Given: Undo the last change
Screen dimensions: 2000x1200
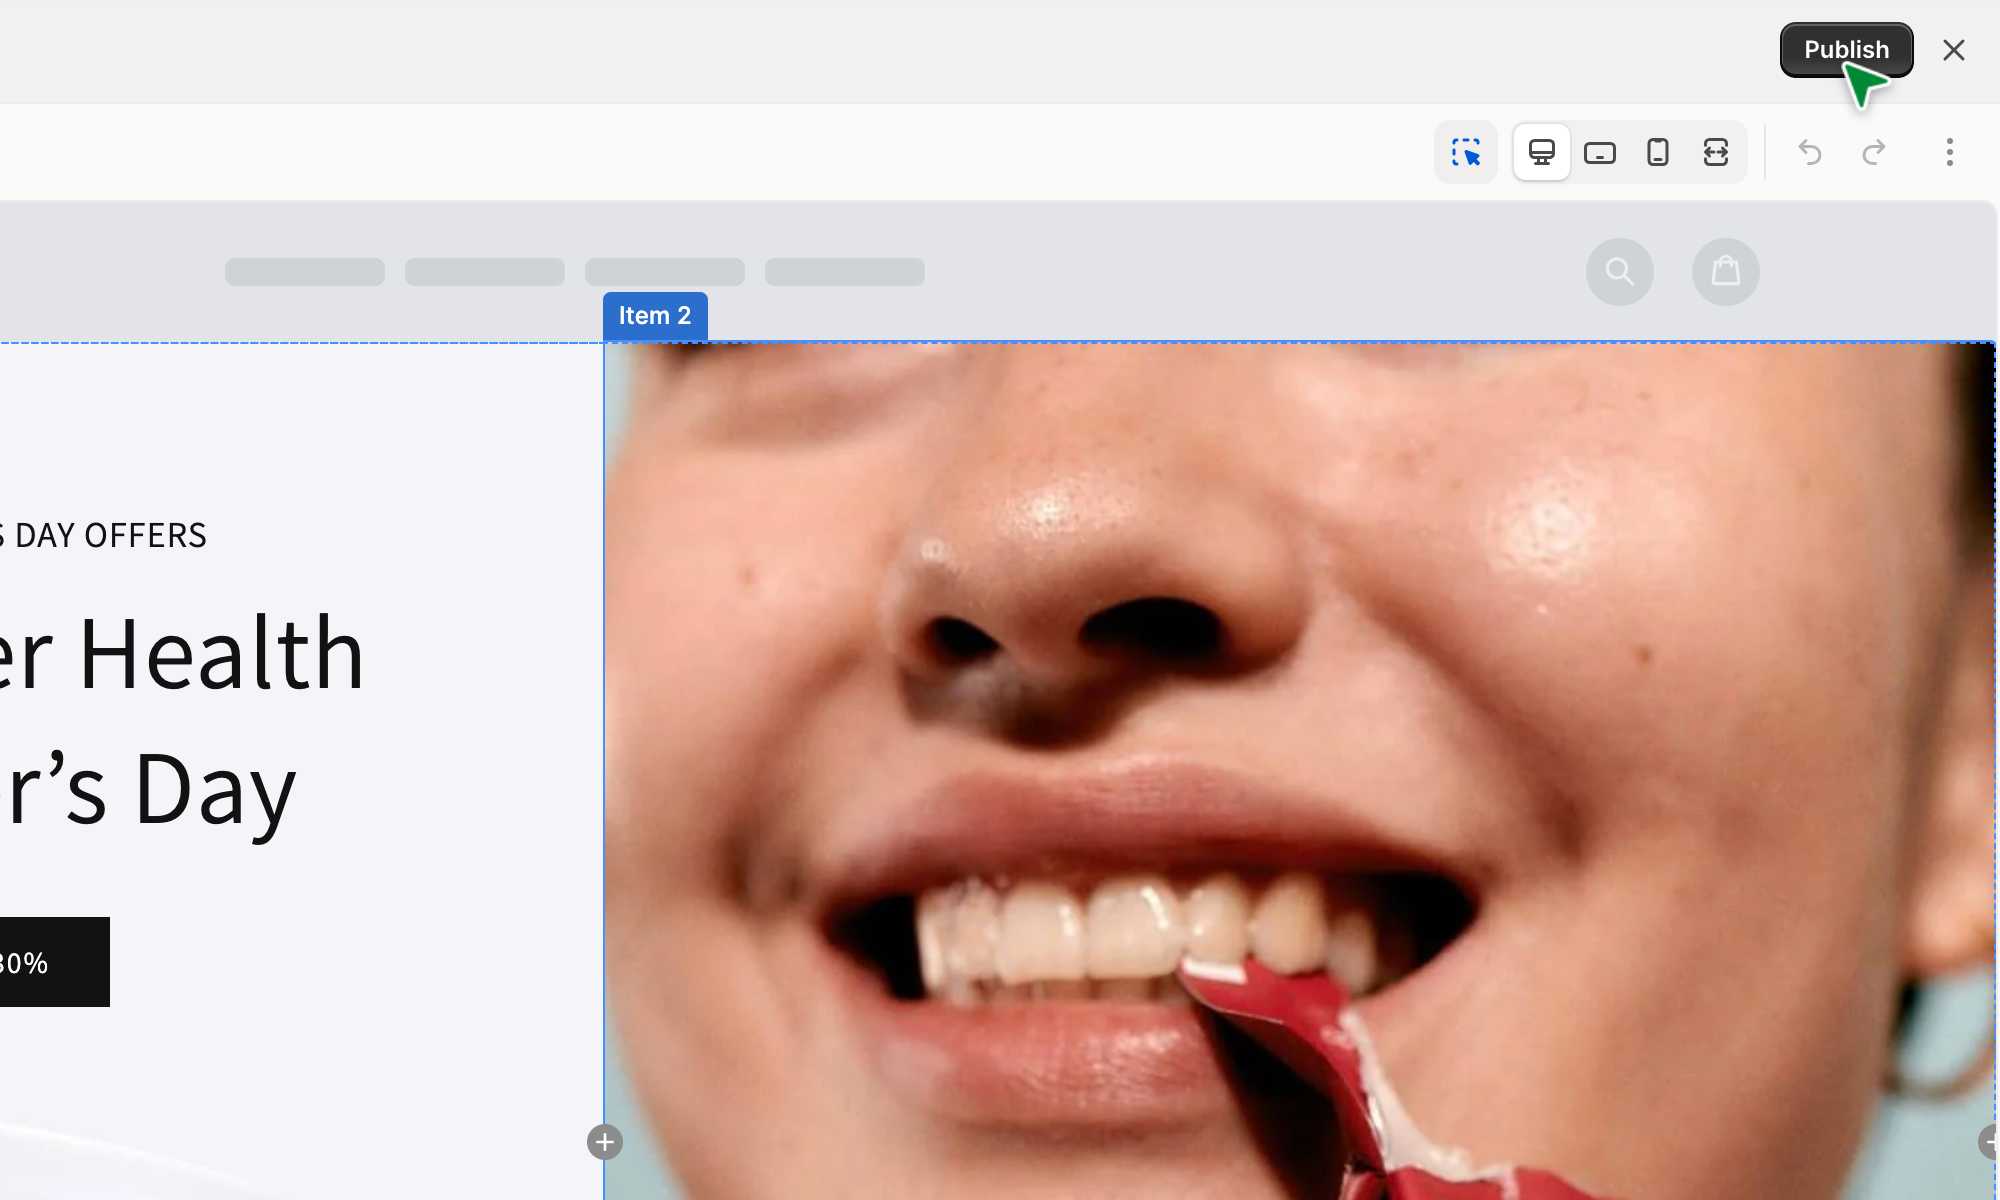Looking at the screenshot, I should [1809, 152].
